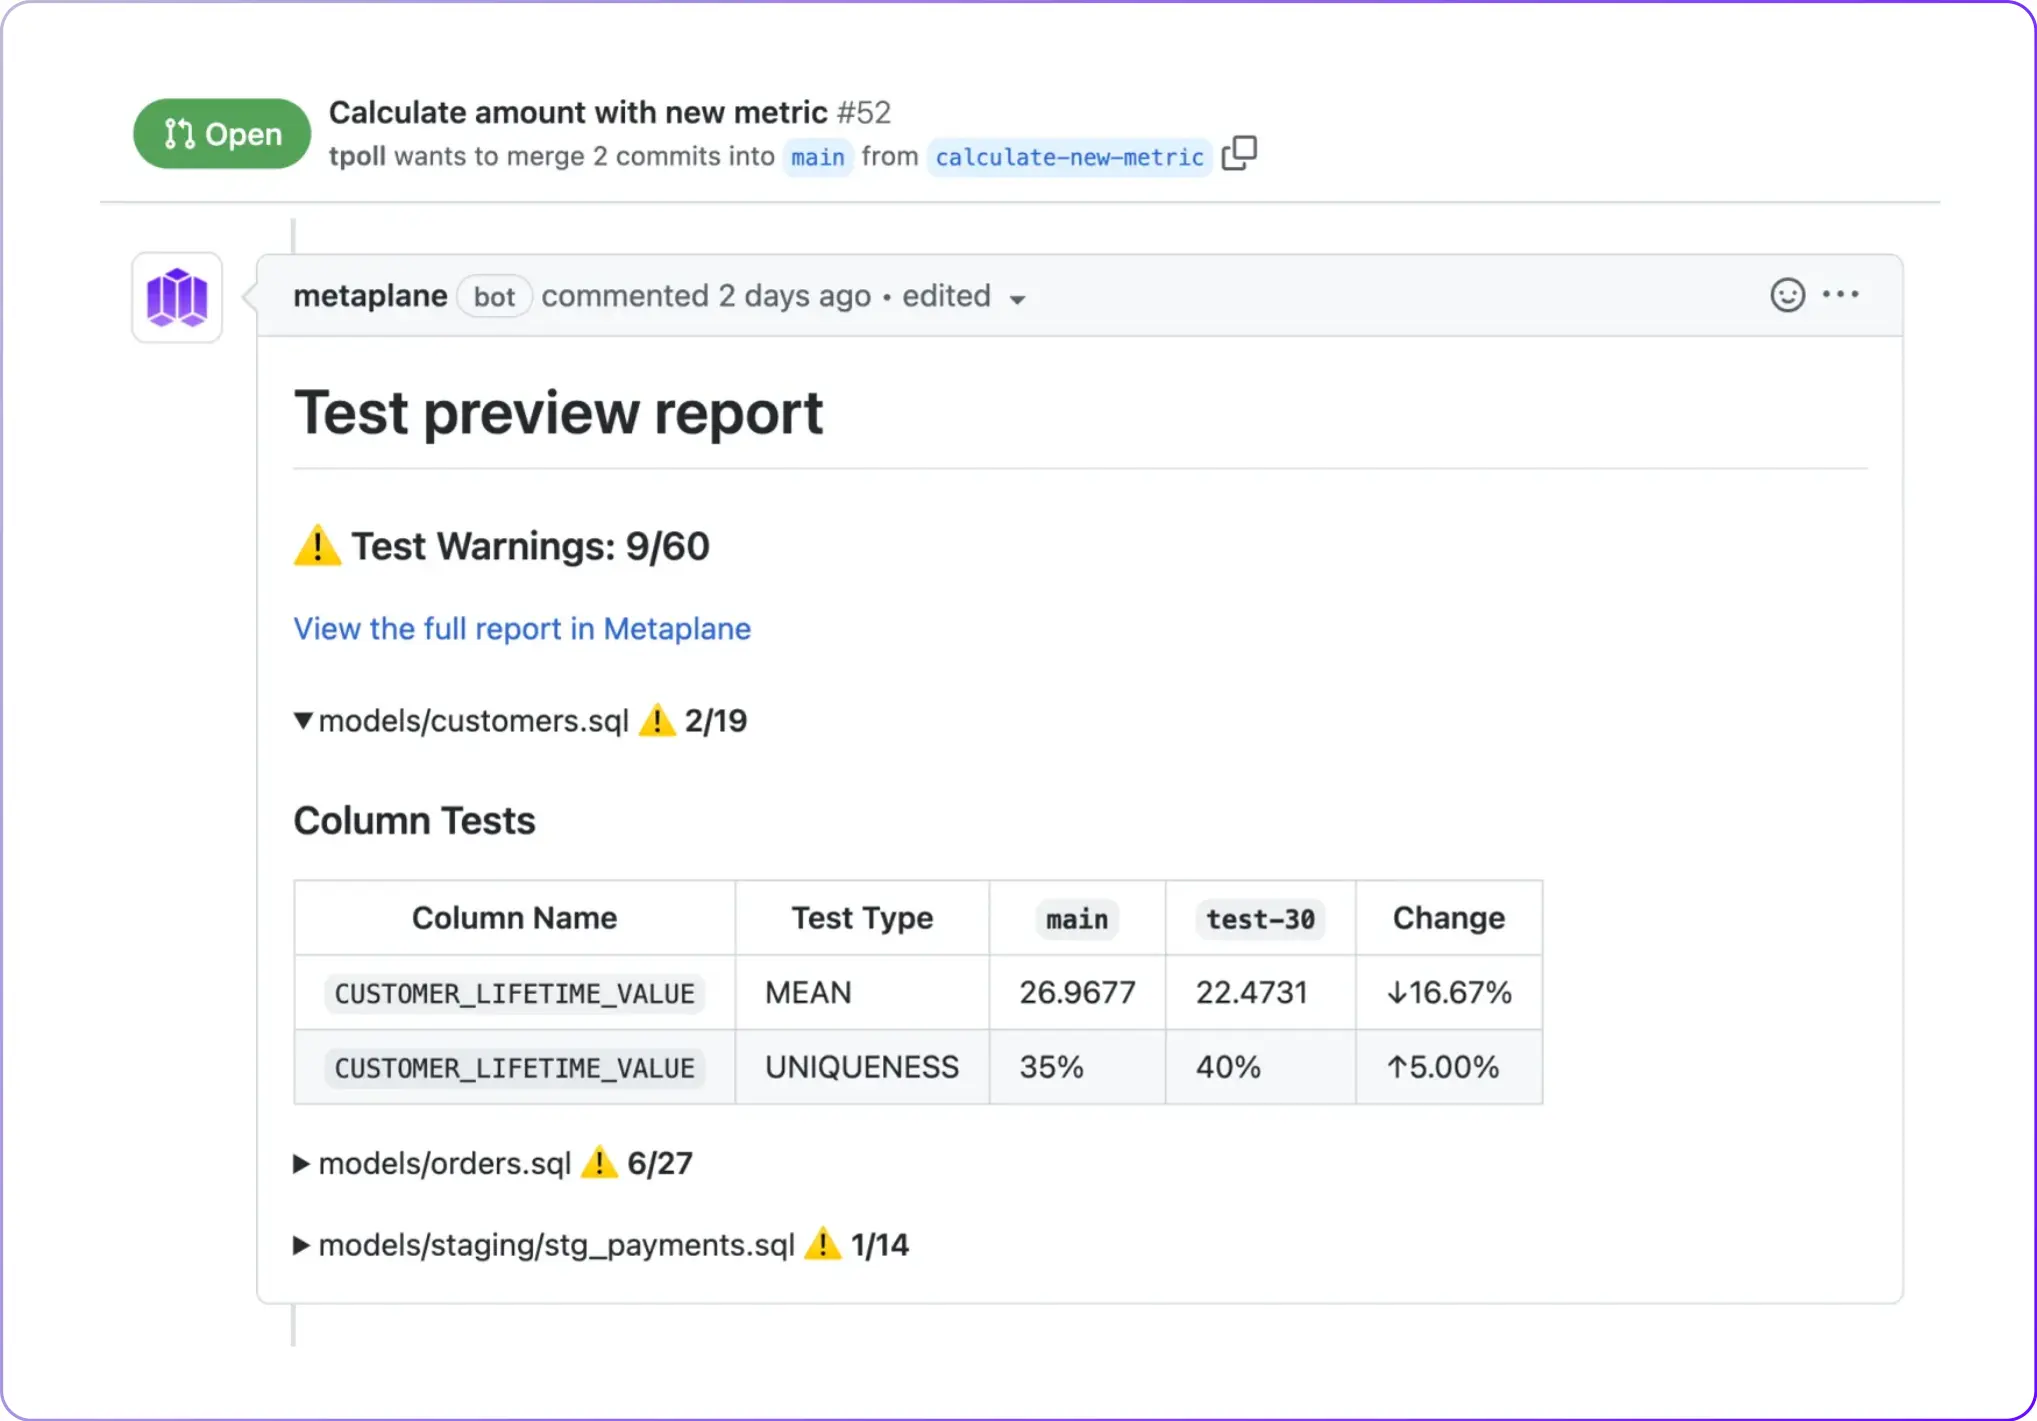View the full report in Metaplane

coord(521,629)
